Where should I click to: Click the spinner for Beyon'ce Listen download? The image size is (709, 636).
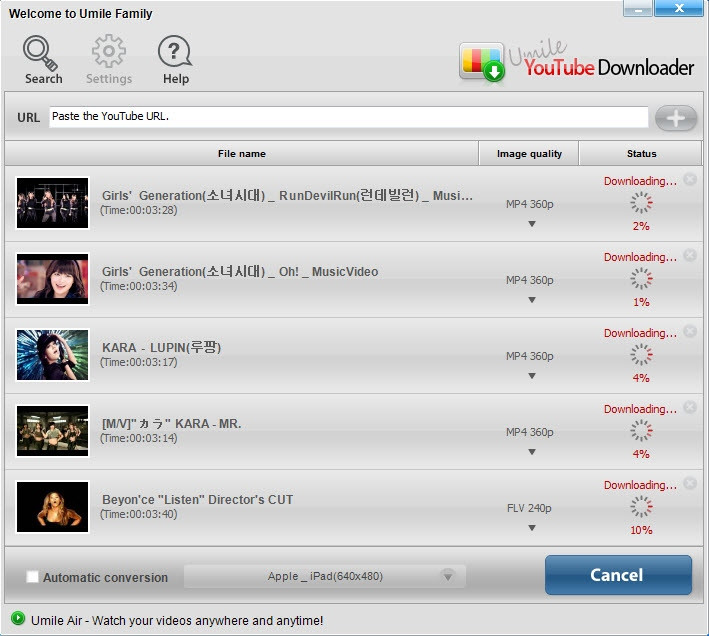pos(641,506)
